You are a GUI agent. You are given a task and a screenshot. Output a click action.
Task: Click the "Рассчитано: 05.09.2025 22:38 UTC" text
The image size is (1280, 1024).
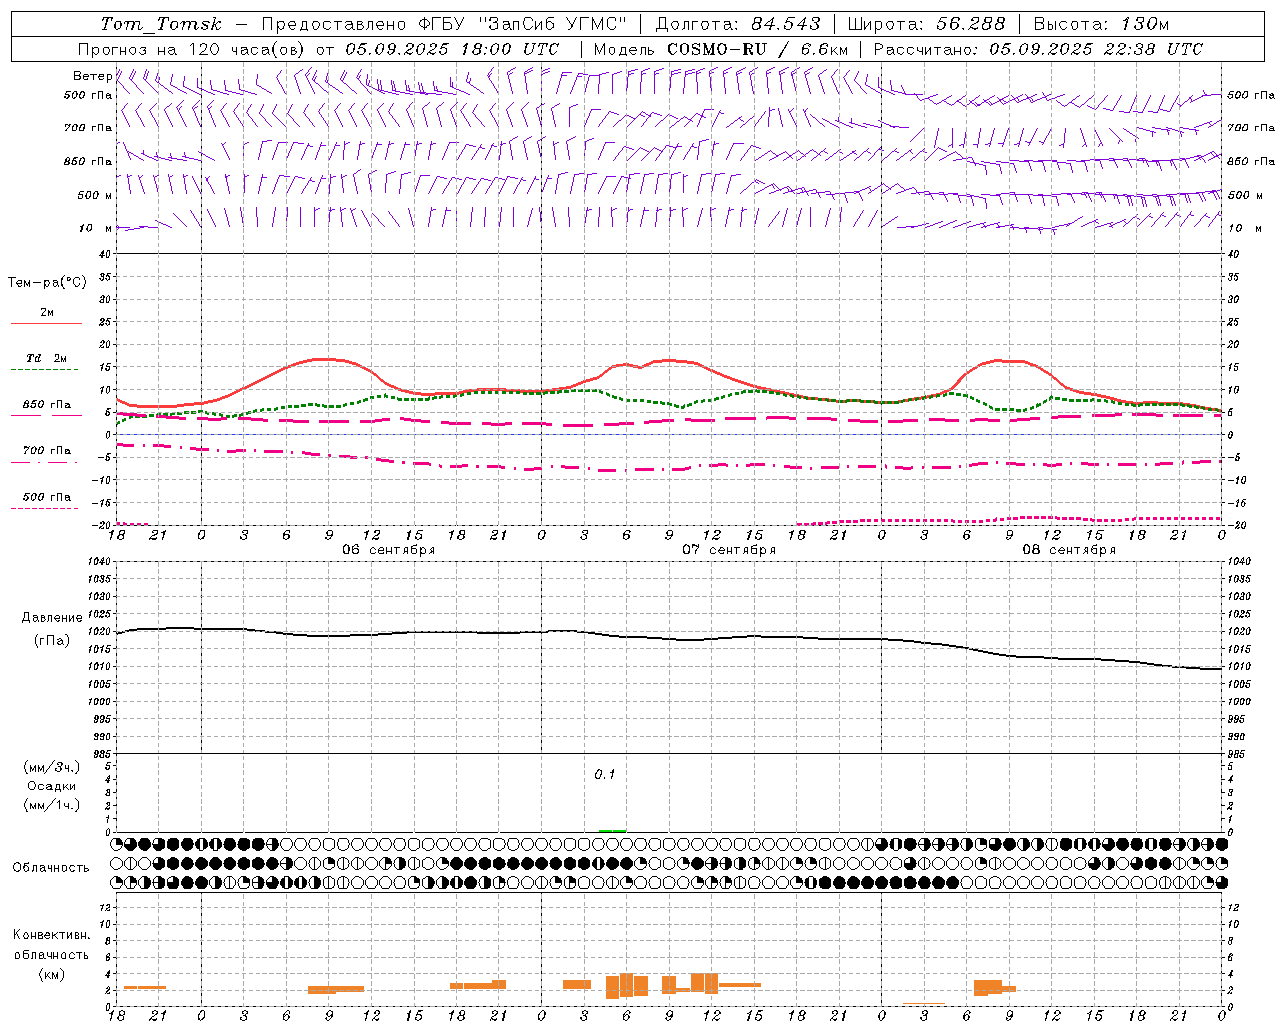[x=1038, y=49]
